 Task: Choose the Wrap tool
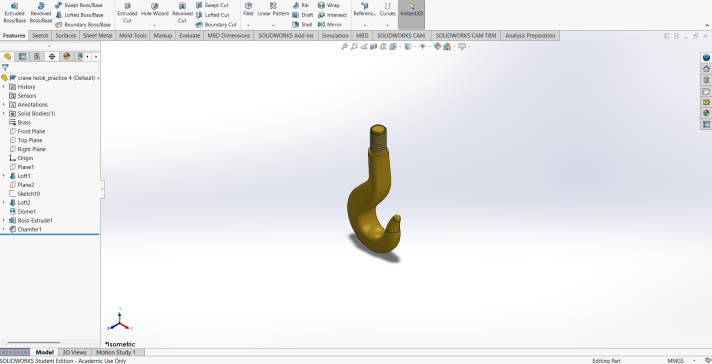tap(328, 5)
